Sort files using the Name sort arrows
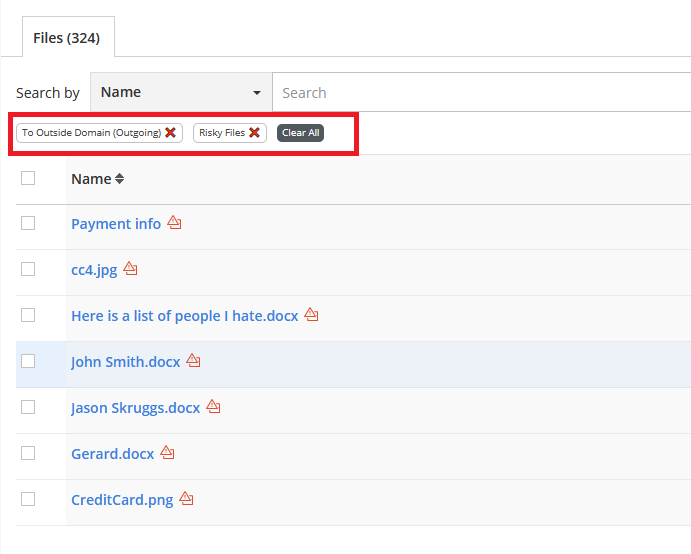Screen dimensions: 691x554 pyautogui.click(x=120, y=179)
